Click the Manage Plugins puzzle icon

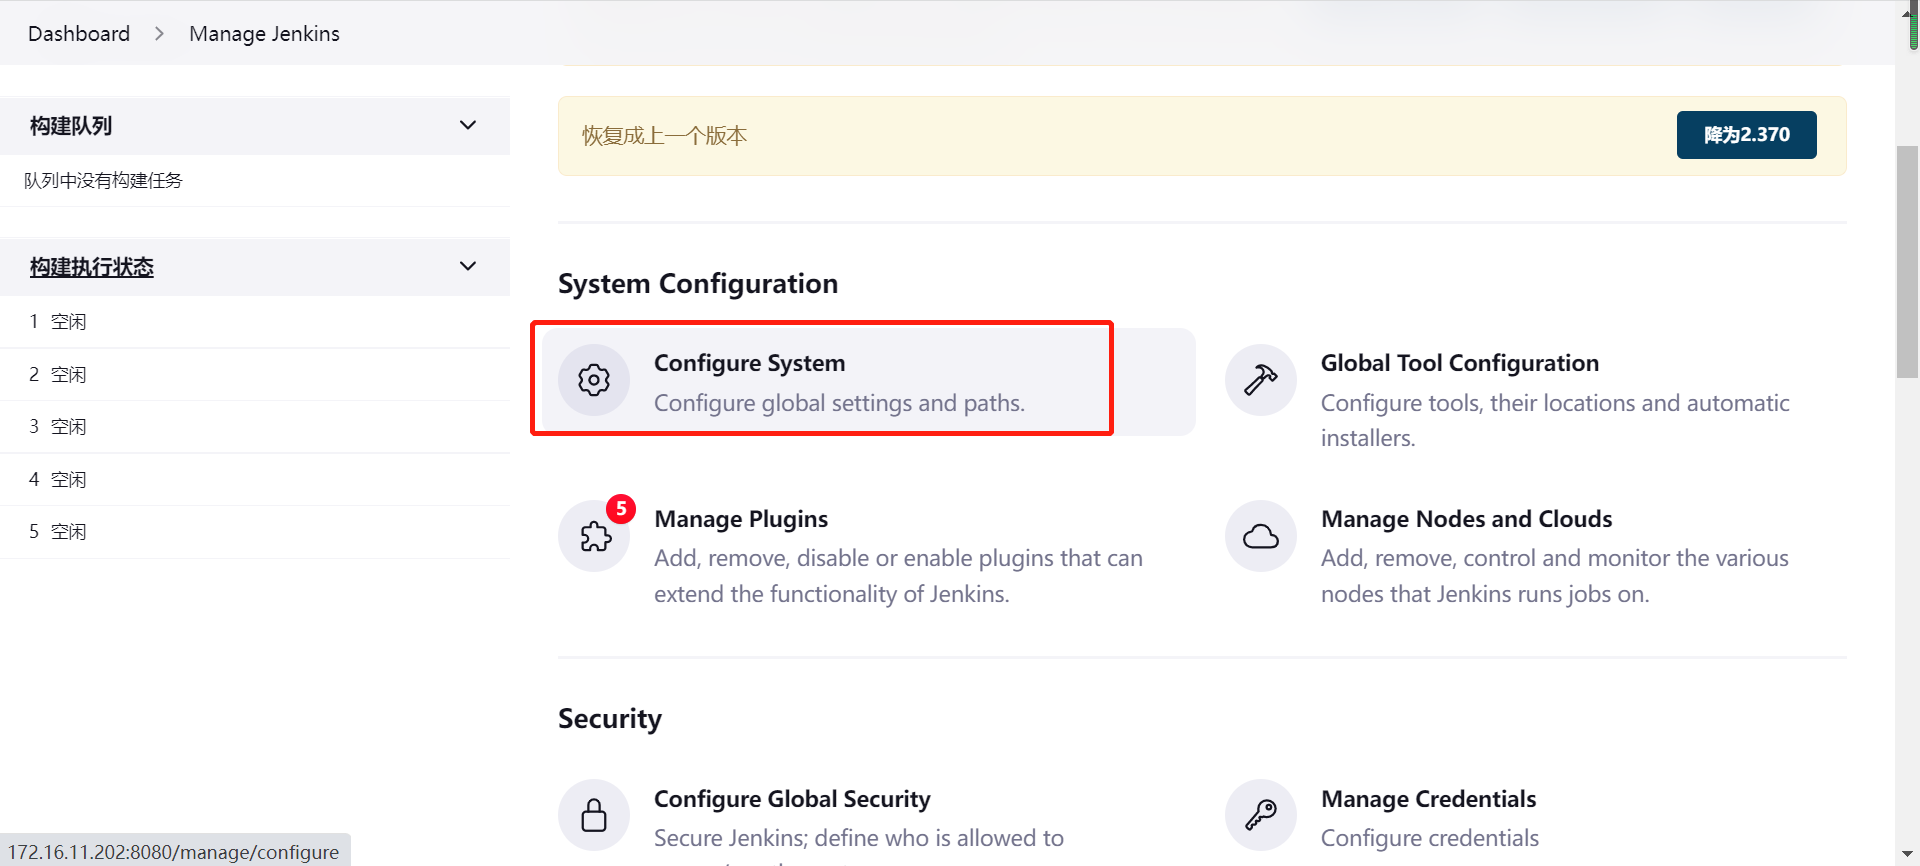595,537
